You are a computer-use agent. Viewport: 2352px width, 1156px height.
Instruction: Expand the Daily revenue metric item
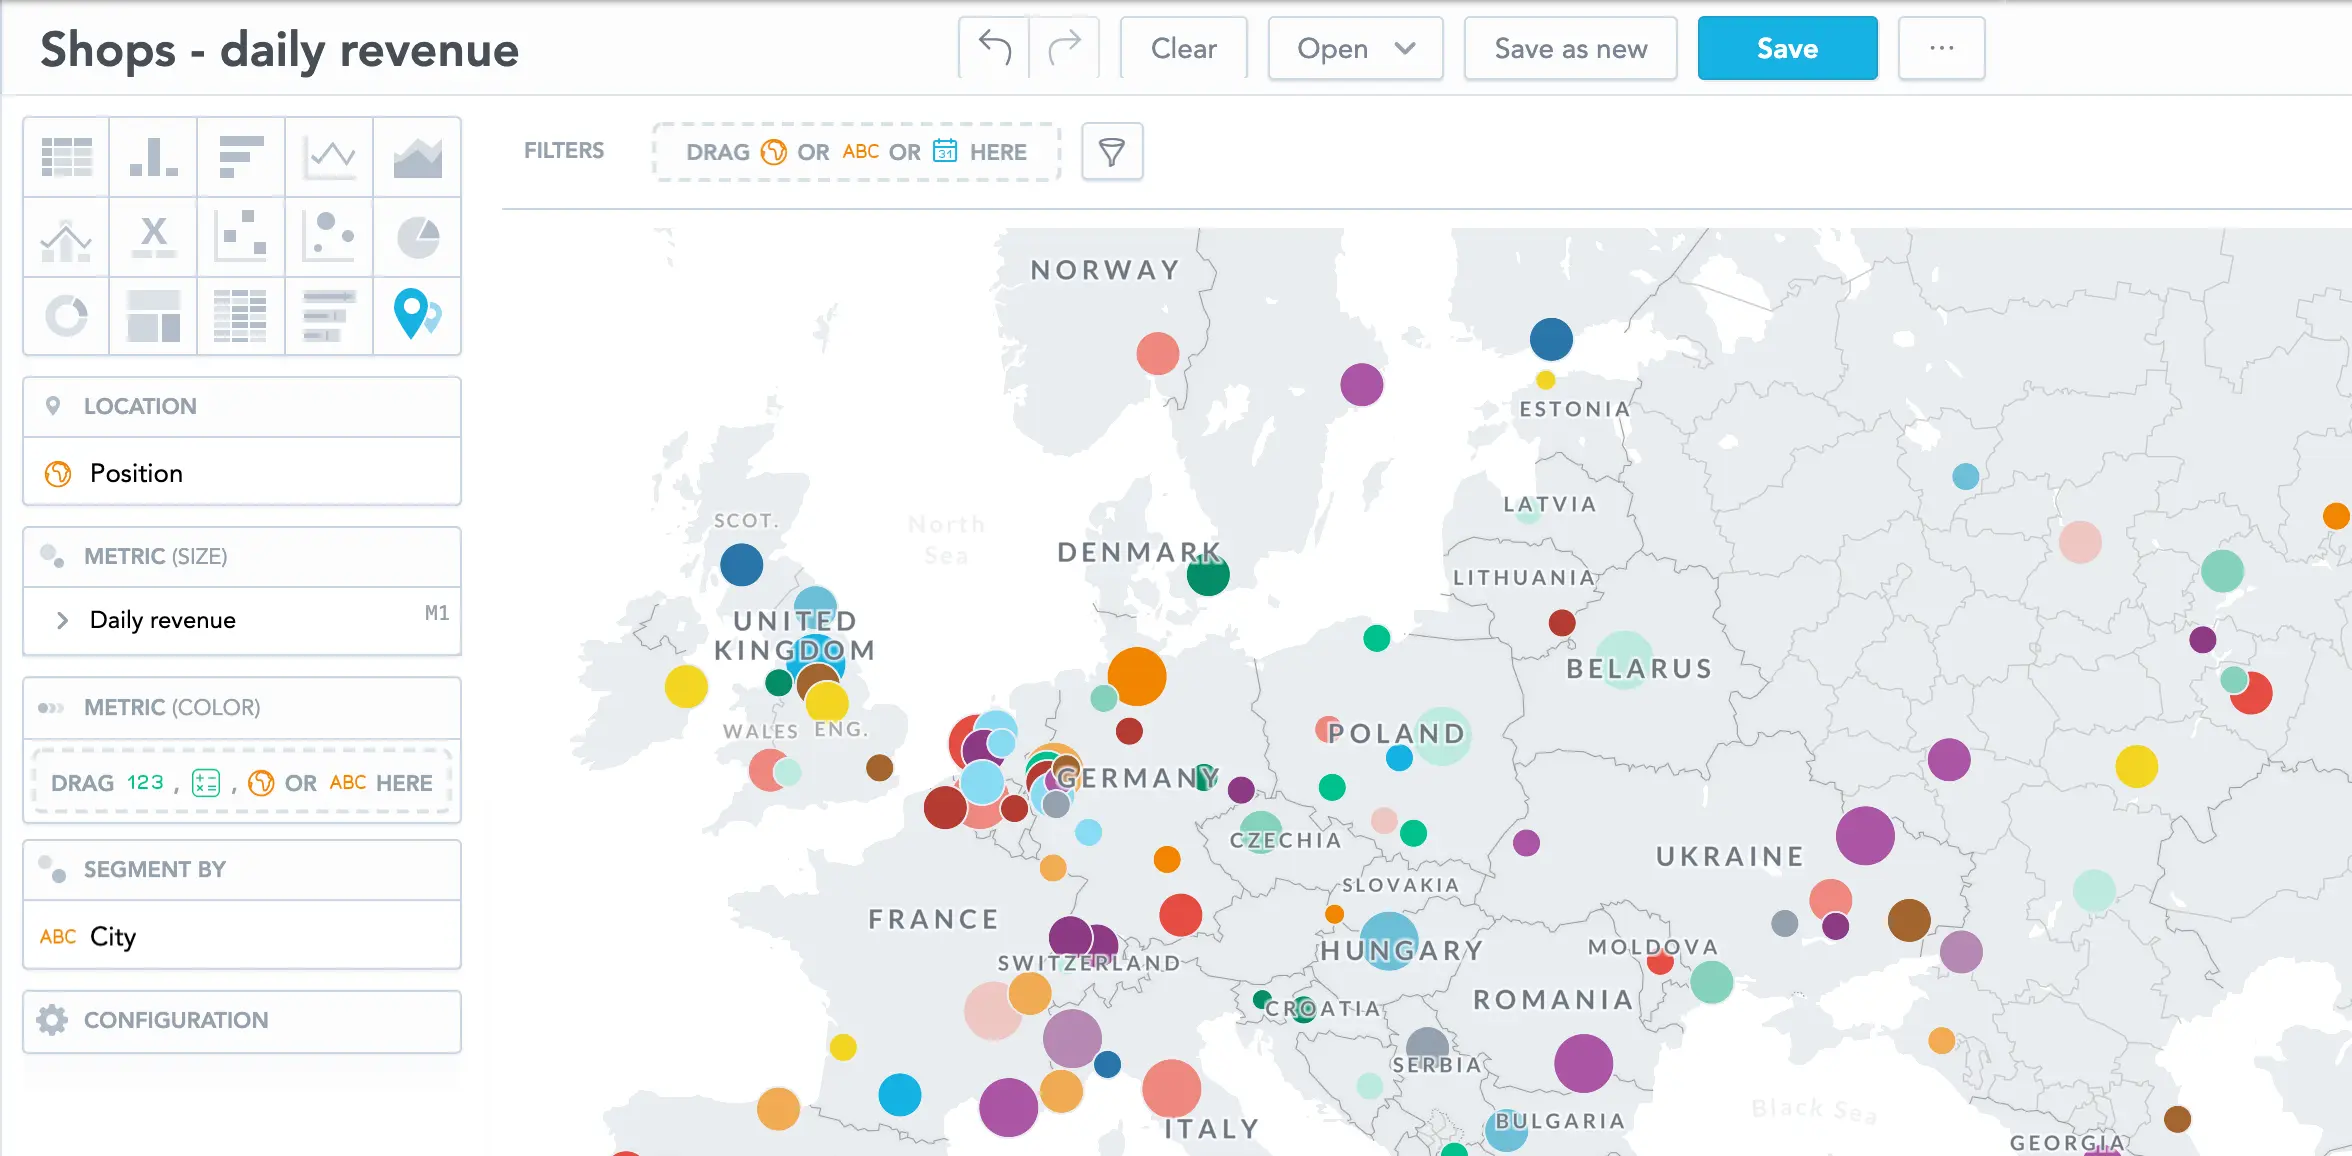[62, 620]
